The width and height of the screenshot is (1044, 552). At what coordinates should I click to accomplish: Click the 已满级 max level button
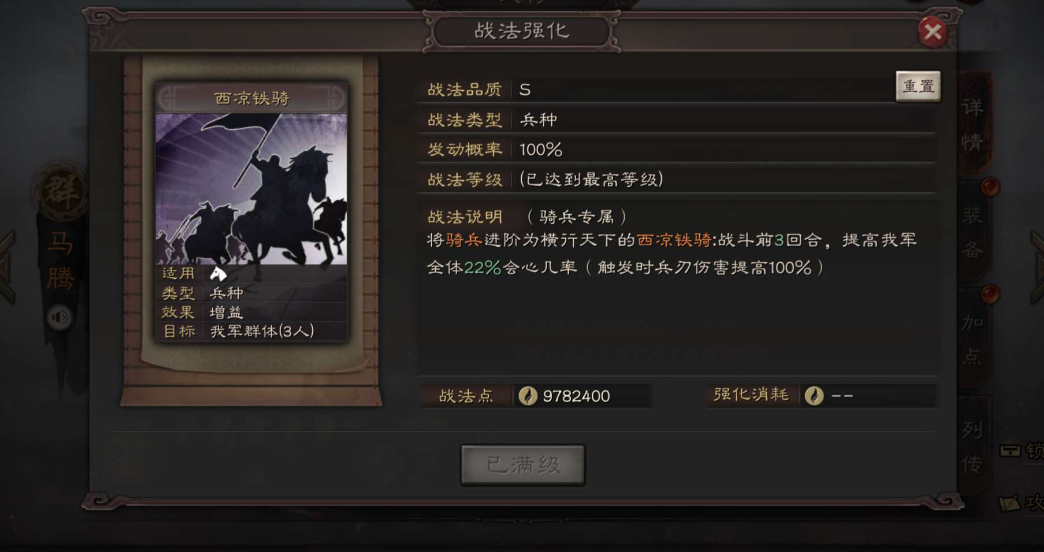click(x=523, y=465)
